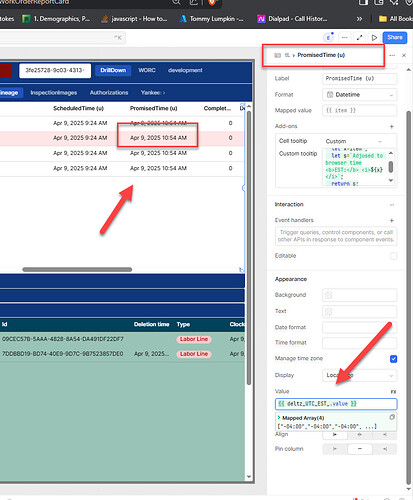The height and width of the screenshot is (500, 413).
Task: Open the Background color picker swatch
Action: coord(329,295)
